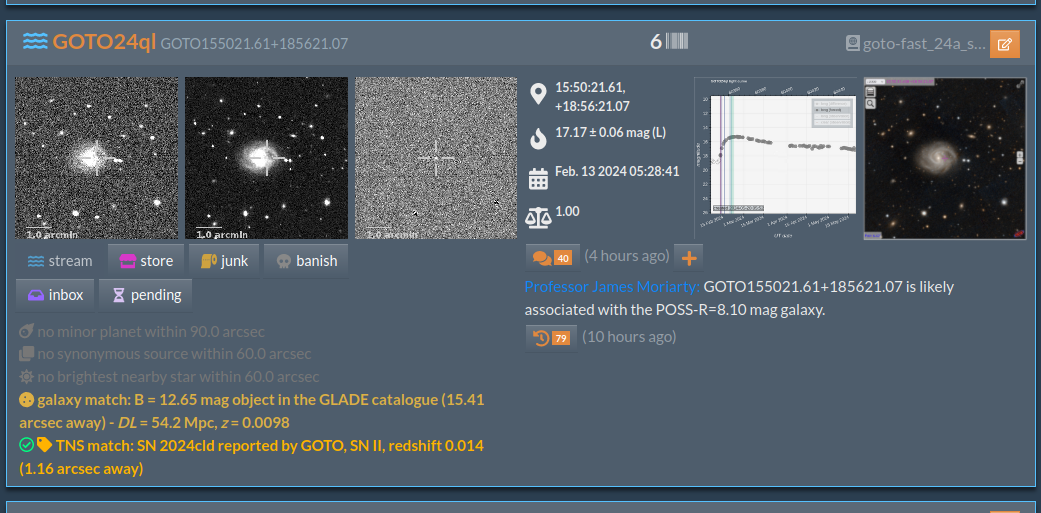Click the FoV readout in sky viewer
1041x513 pixels.
(x=872, y=236)
